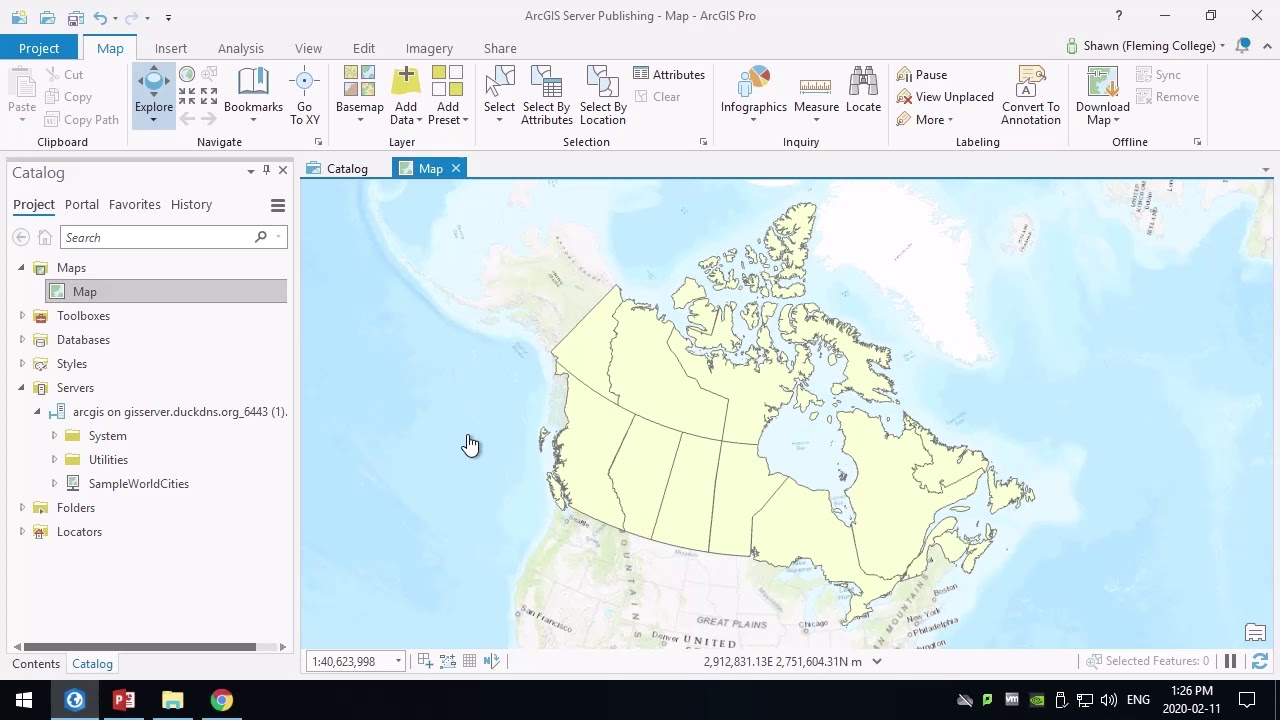Screen dimensions: 1280x720
Task: Open the Project tab
Action: (39, 48)
